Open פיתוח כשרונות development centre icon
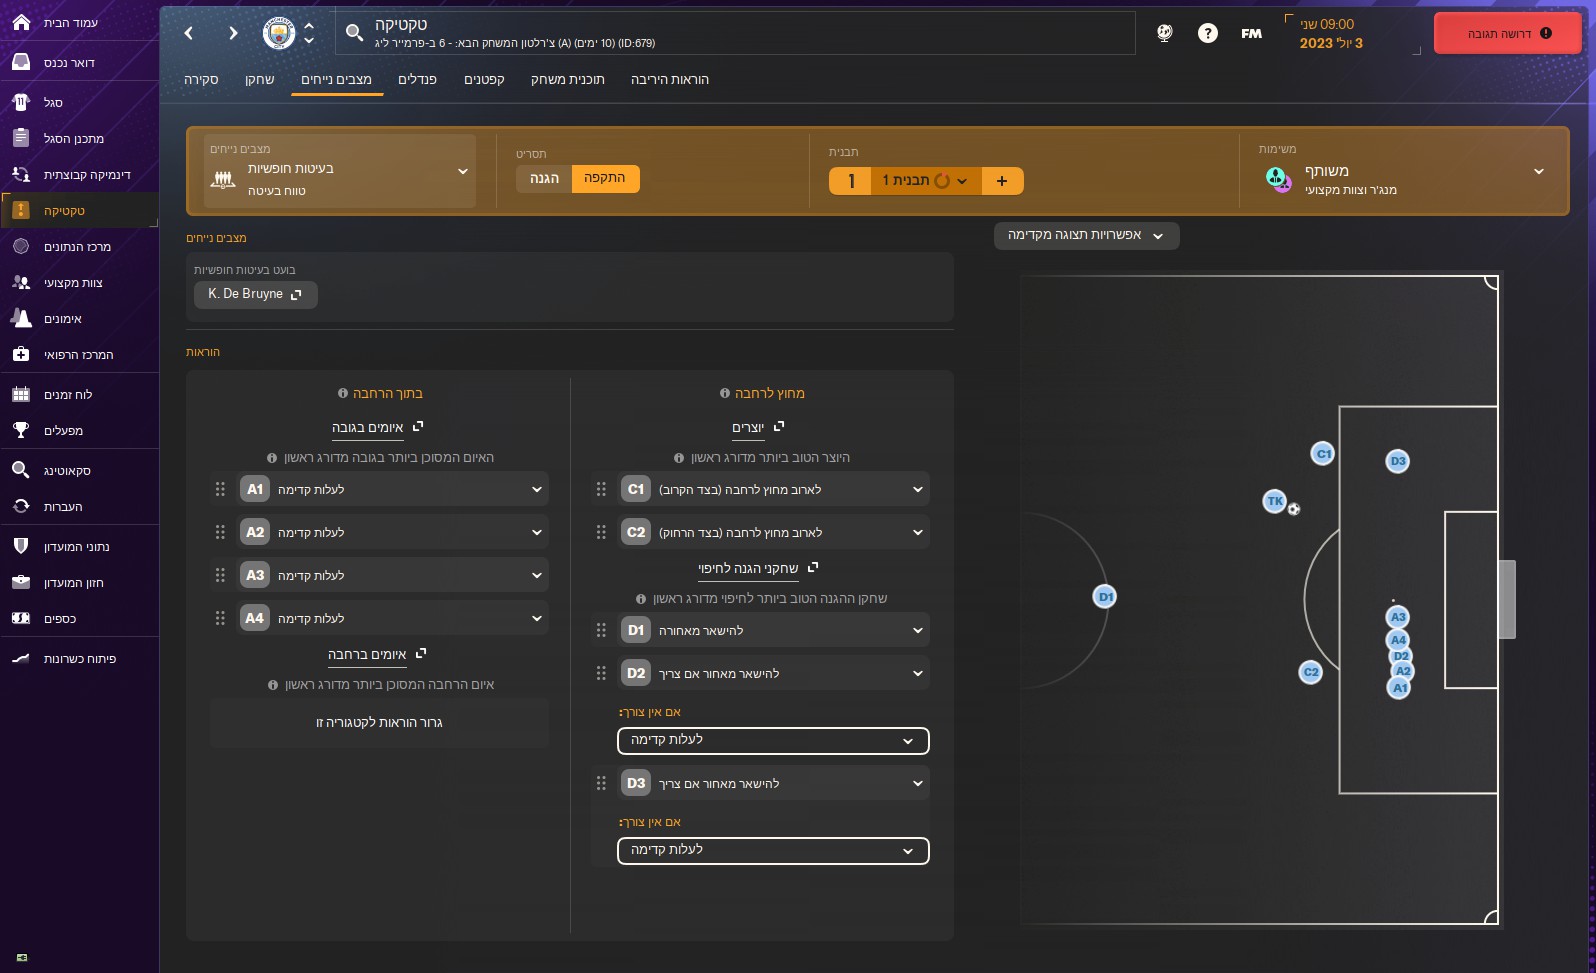Screen dimensions: 1596x973 point(21,658)
